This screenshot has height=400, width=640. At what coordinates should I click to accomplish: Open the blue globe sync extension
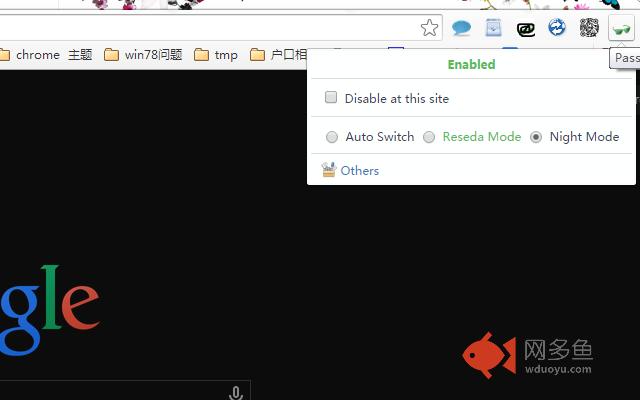557,28
